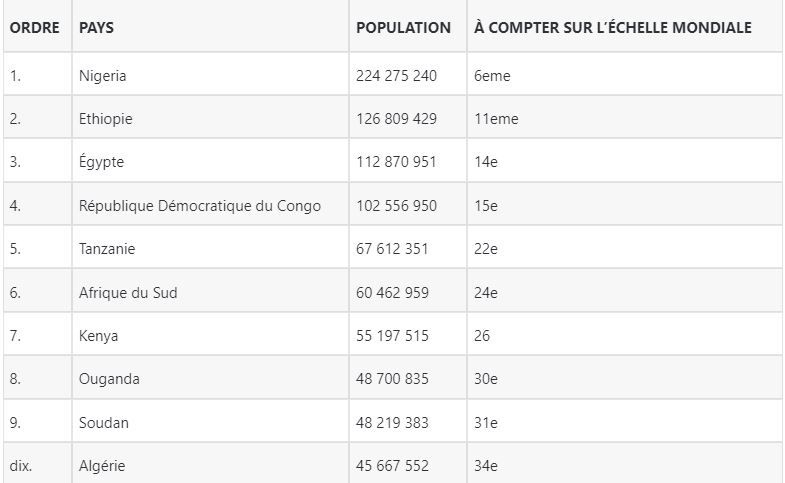Click the POPULATION column header
Screen dimensions: 785x483
(x=404, y=28)
